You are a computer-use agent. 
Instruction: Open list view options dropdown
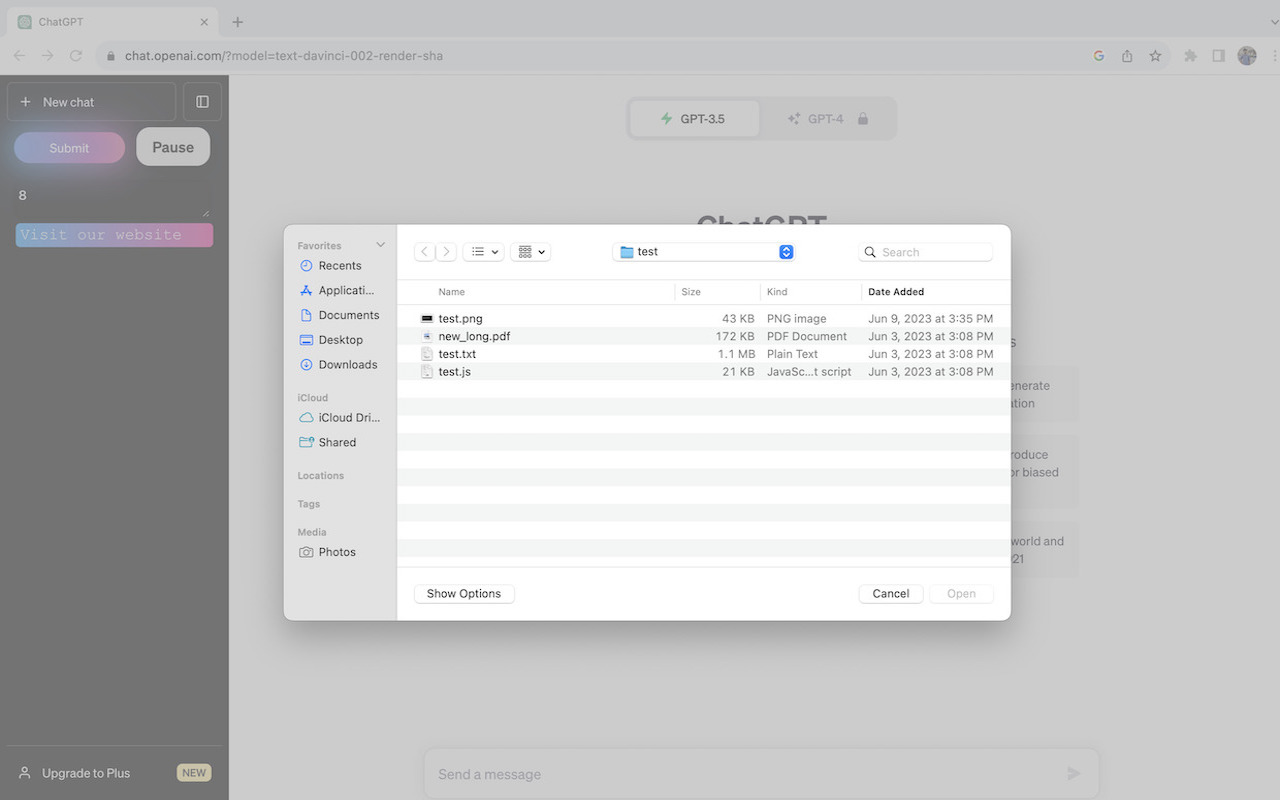[483, 252]
